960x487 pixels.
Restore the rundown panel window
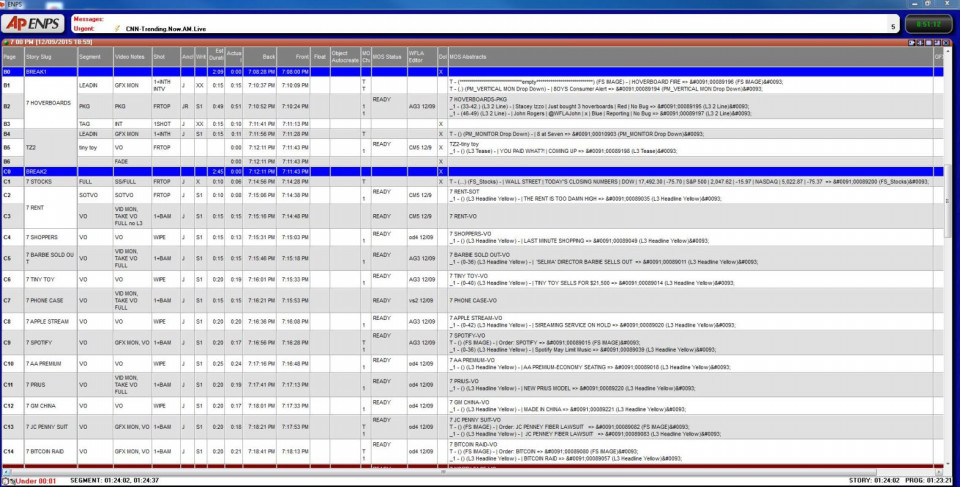pos(939,43)
